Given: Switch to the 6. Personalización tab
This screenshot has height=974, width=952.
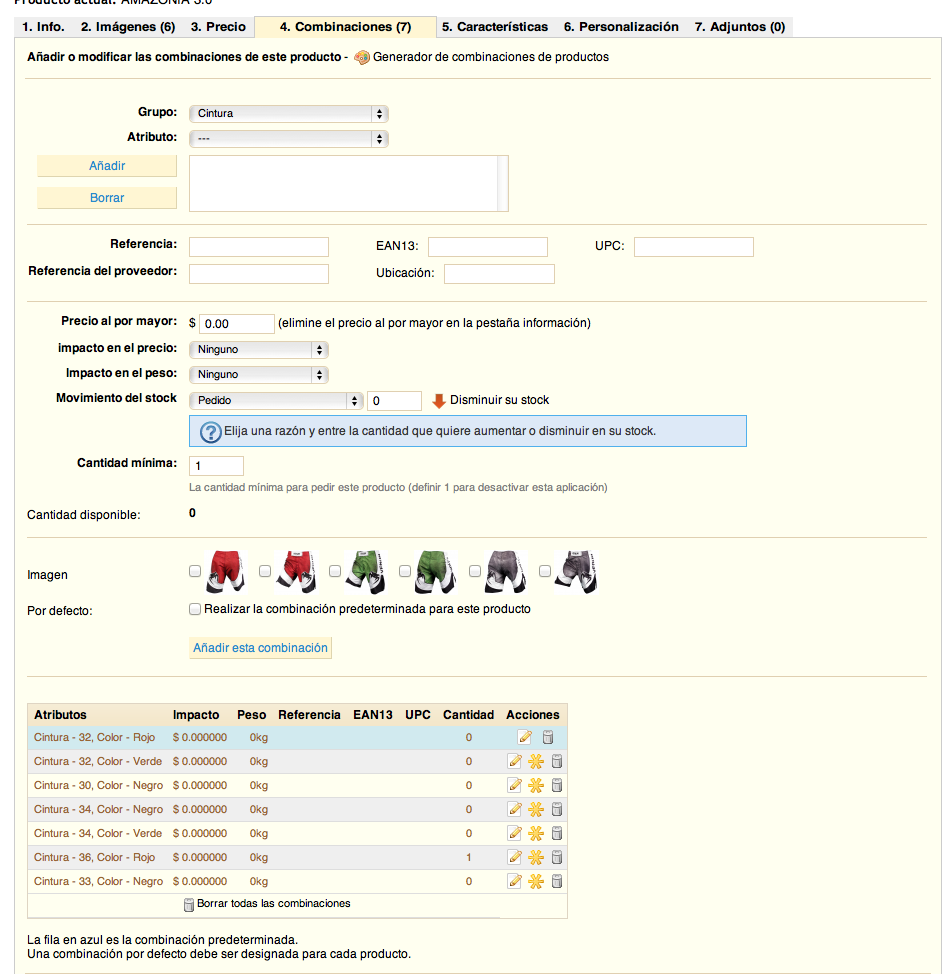Looking at the screenshot, I should [x=622, y=27].
